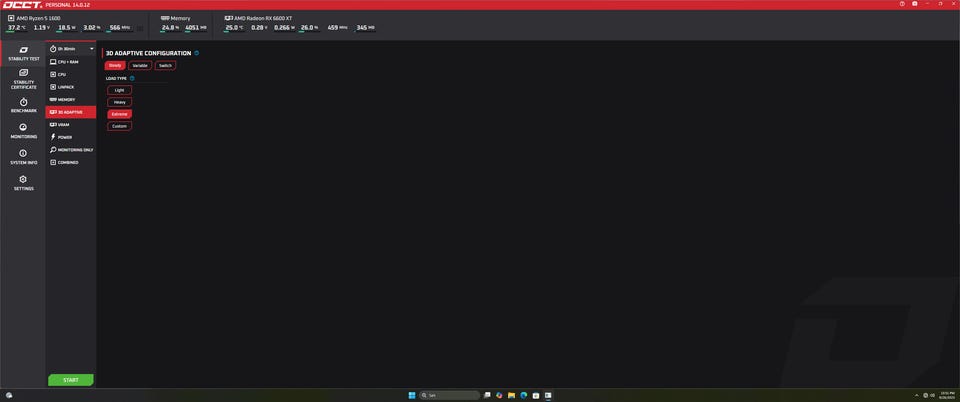Choose the Linpack test
This screenshot has height=402, width=960.
(71, 87)
